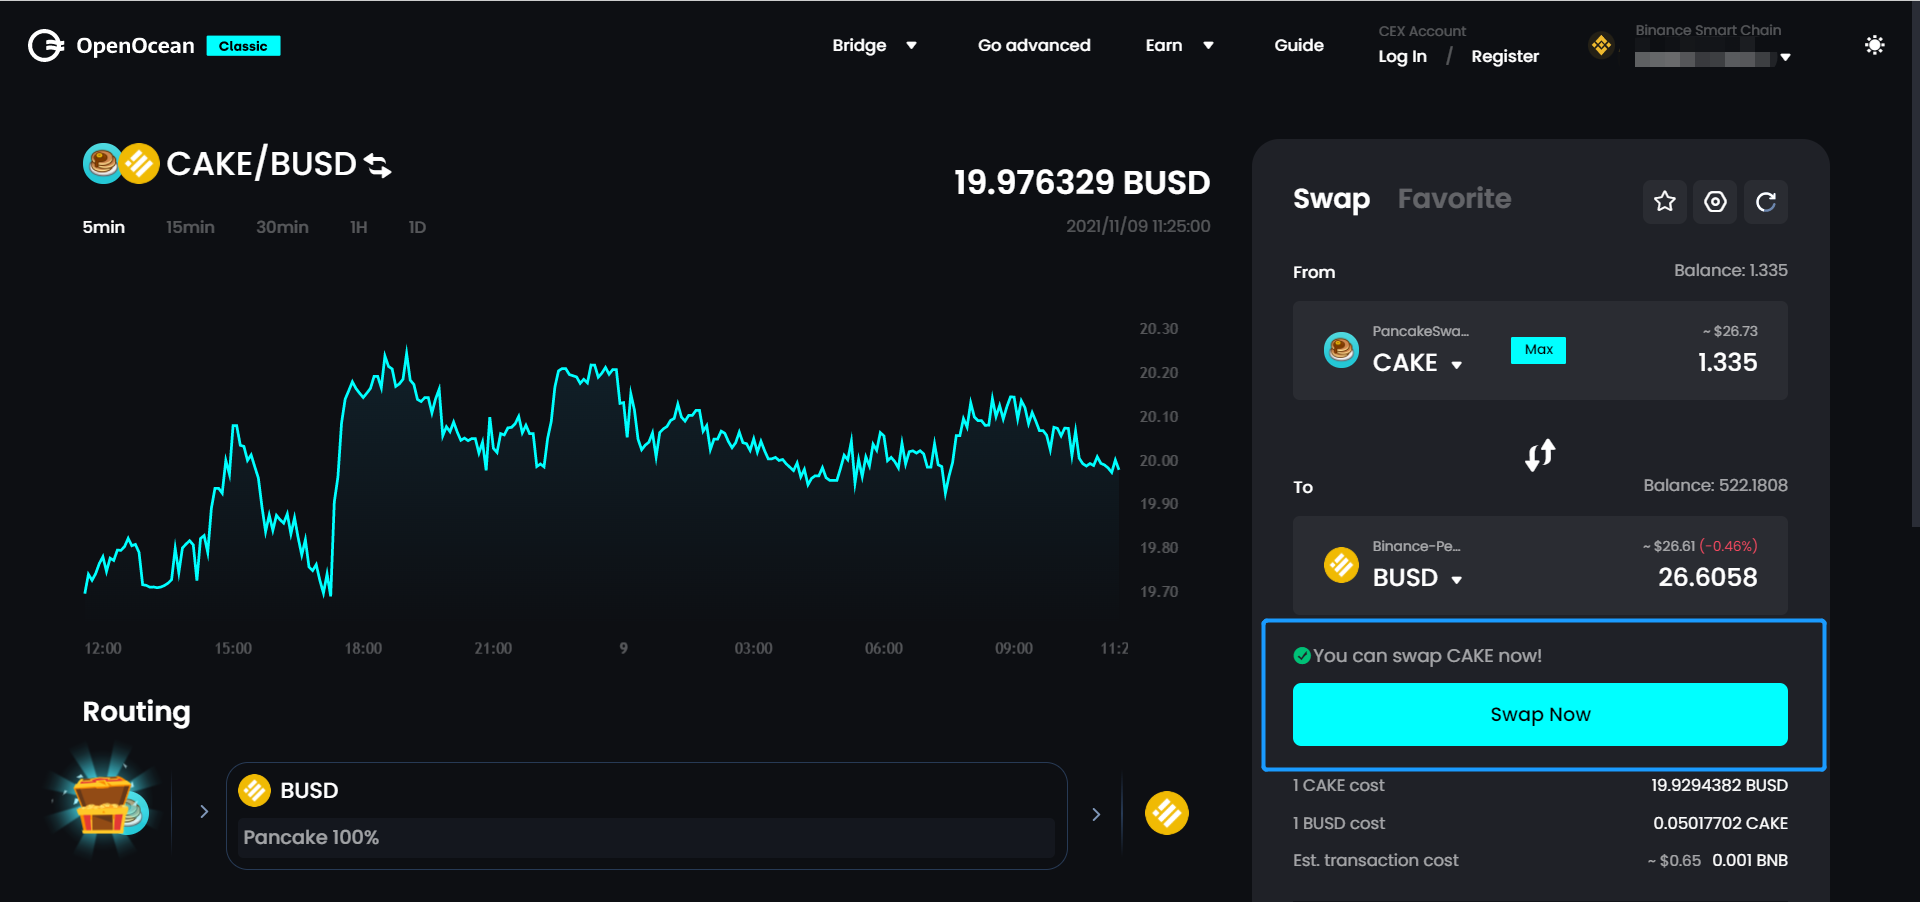Click the right chevron before routing card
The image size is (1920, 902).
[x=204, y=812]
